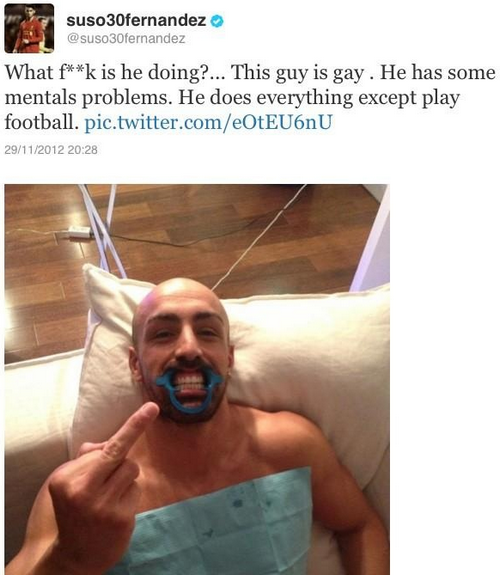
Task: Click the white charger on wooden floor
Action: 79,232
